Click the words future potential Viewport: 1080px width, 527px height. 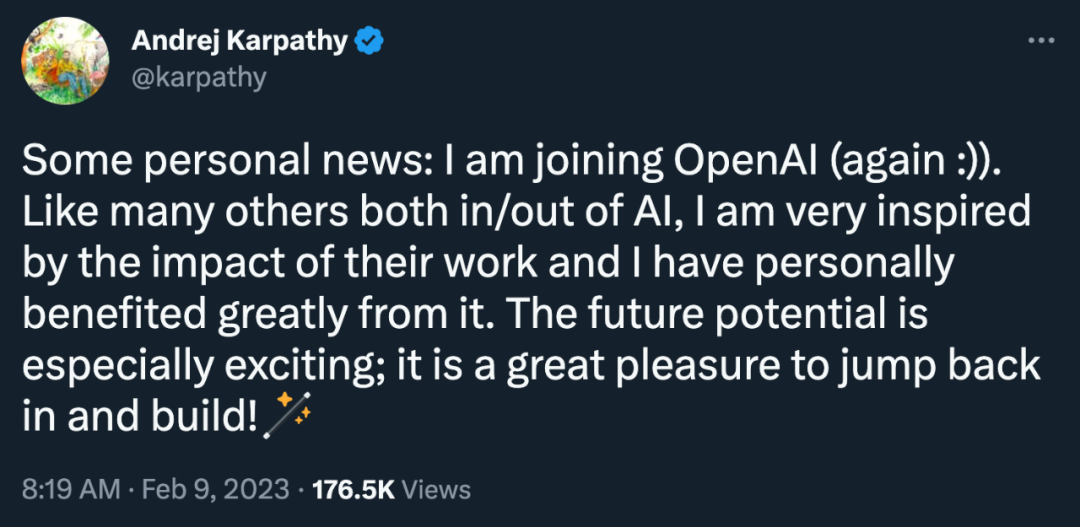pyautogui.click(x=730, y=315)
